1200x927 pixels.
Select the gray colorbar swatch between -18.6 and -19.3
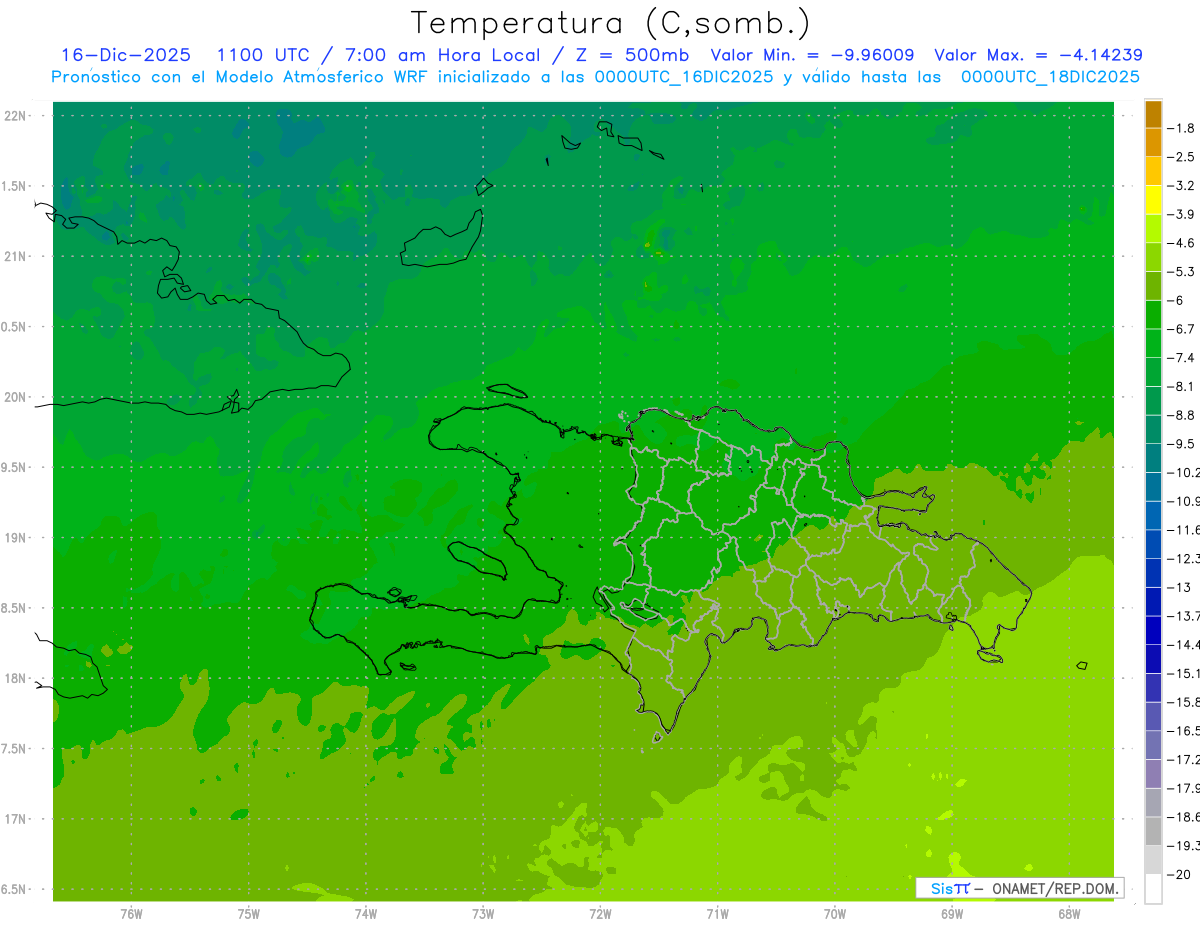1153,831
